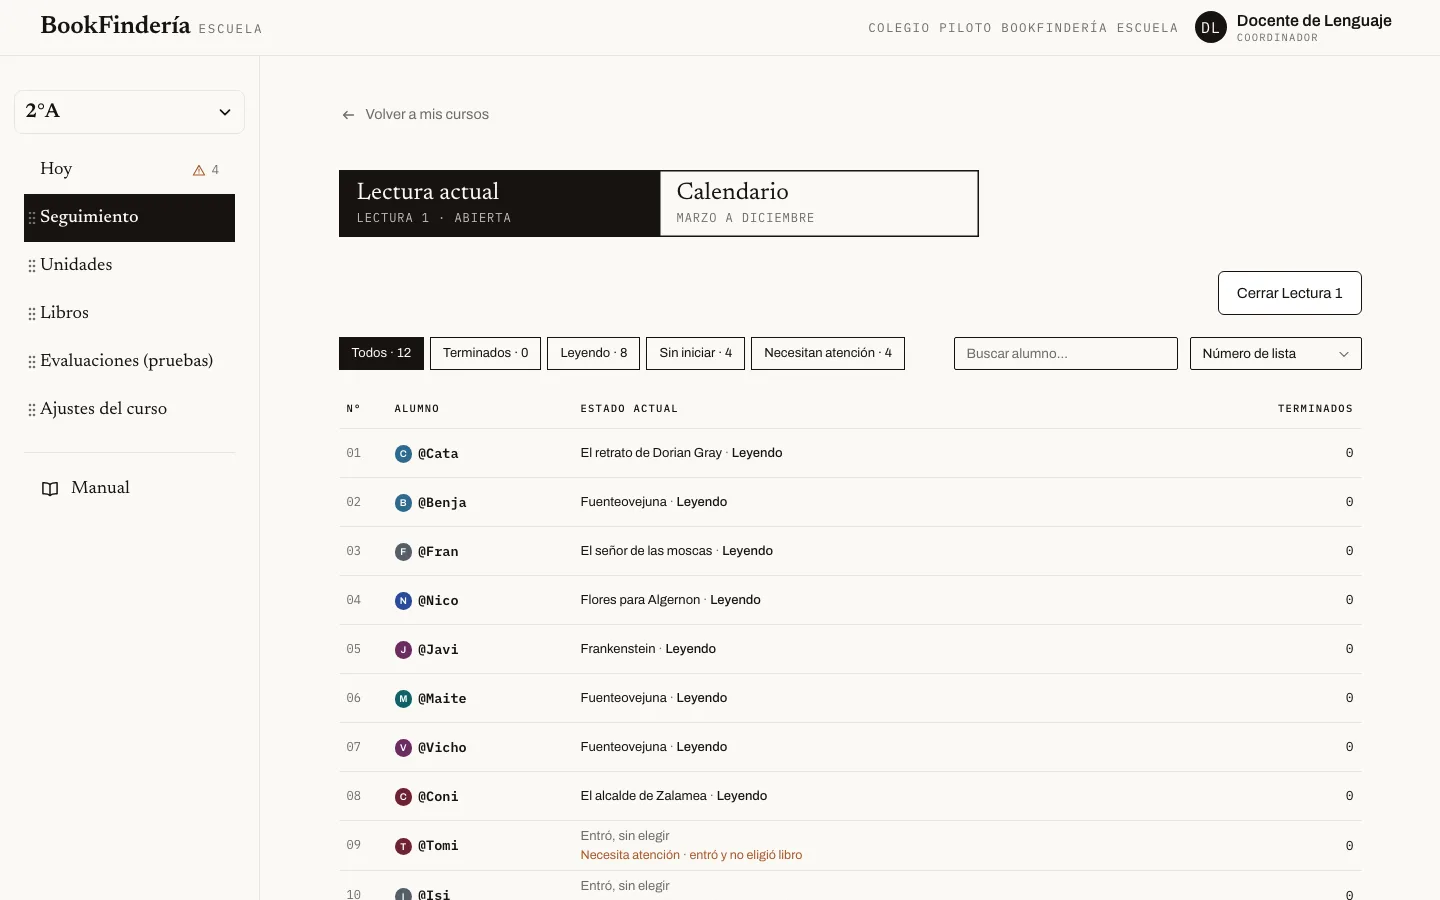The height and width of the screenshot is (900, 1440).
Task: Click @Nico's avatar circle
Action: [403, 601]
